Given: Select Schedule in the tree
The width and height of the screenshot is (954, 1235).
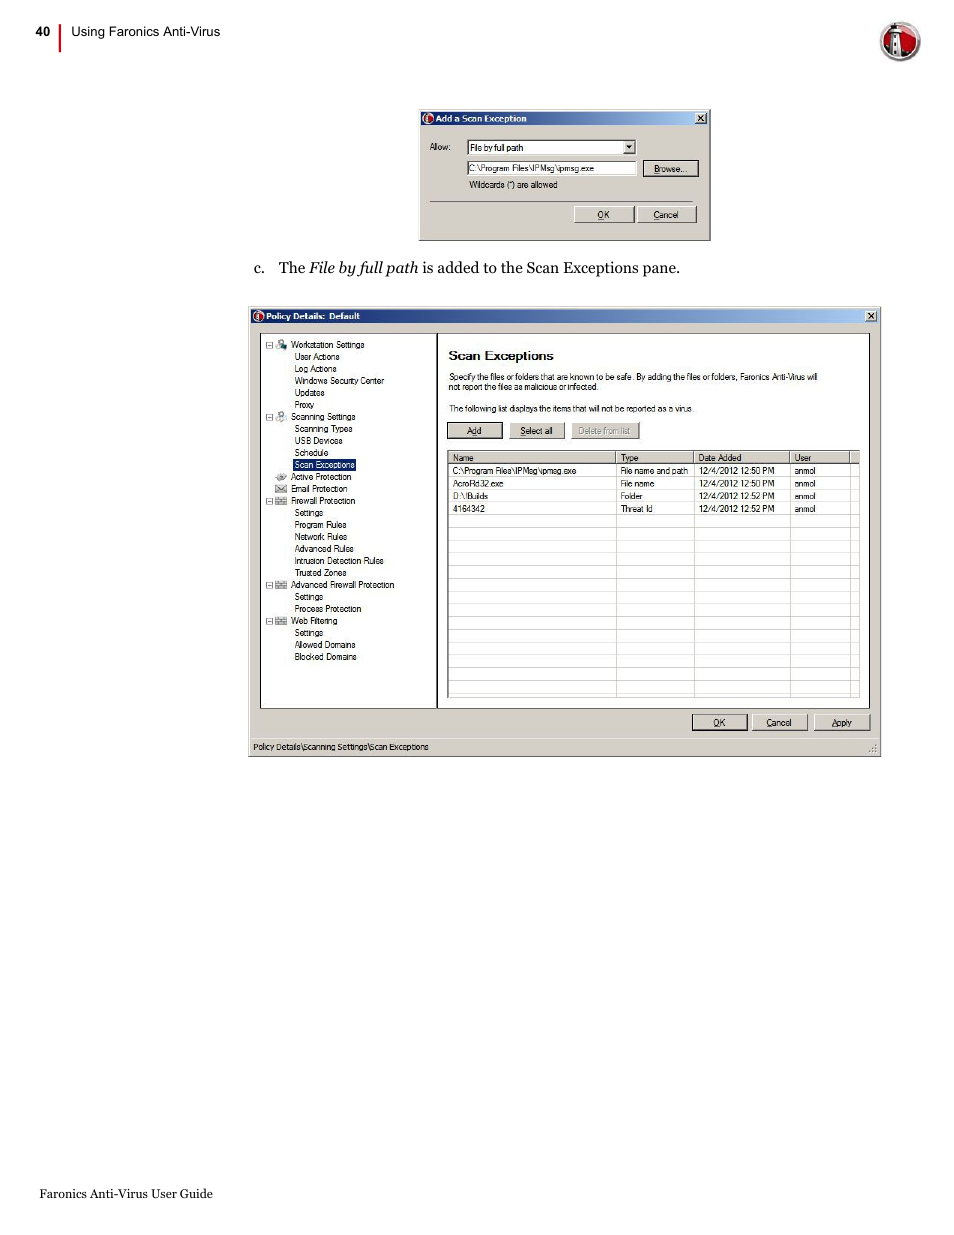Looking at the screenshot, I should [x=311, y=453].
